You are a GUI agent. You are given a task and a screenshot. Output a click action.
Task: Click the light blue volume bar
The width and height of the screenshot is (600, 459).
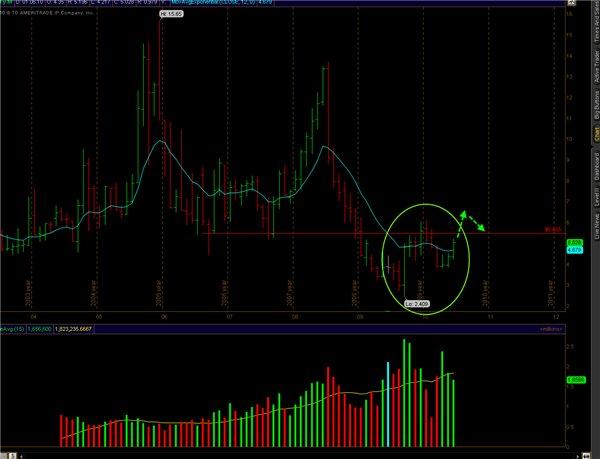coord(388,404)
